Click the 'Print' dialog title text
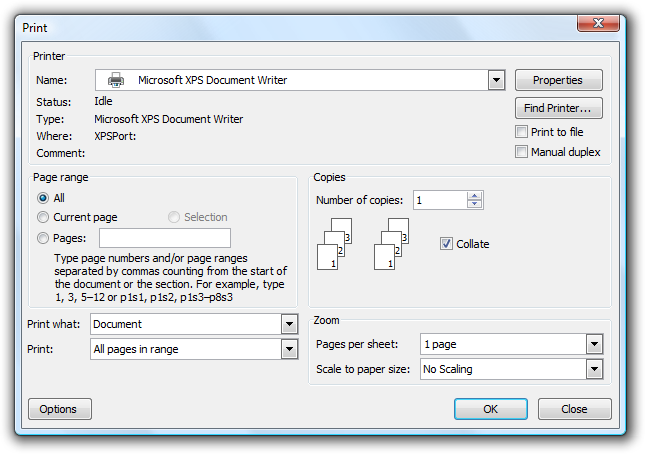The width and height of the screenshot is (645, 454). pyautogui.click(x=35, y=28)
